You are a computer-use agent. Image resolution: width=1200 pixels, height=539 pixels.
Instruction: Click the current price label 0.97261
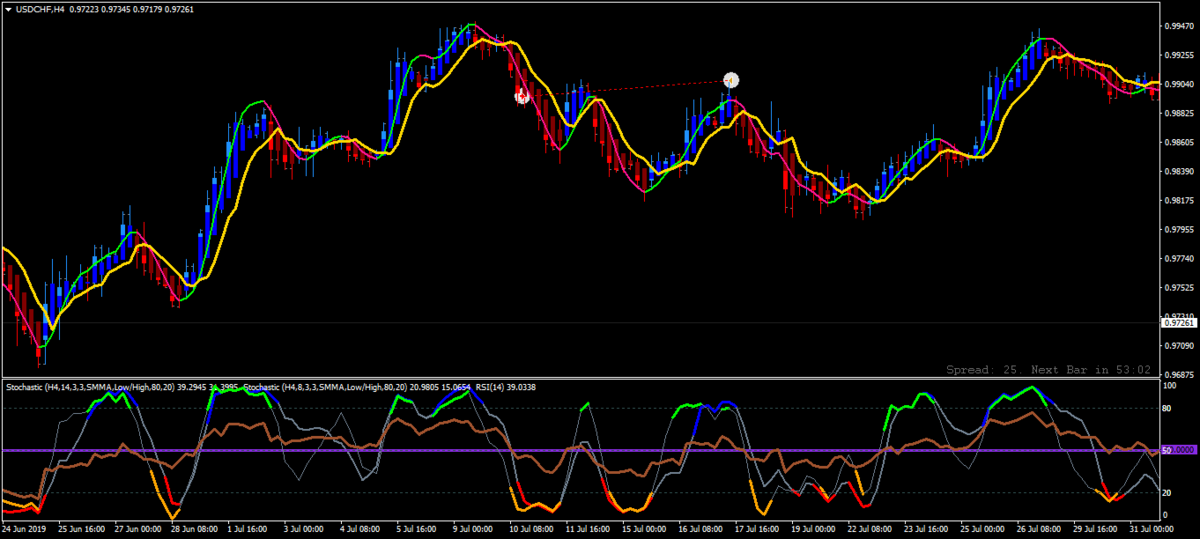[x=1180, y=323]
